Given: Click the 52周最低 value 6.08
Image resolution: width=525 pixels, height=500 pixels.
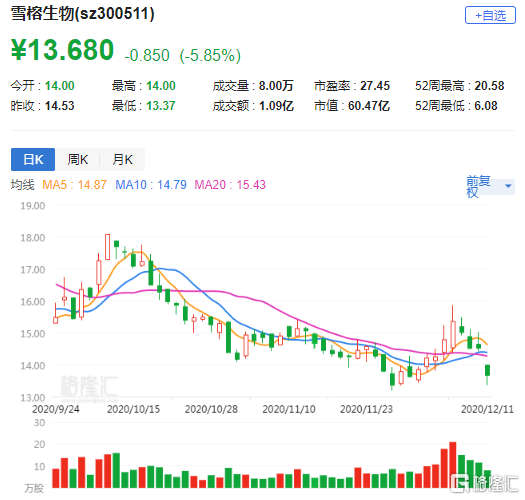Looking at the screenshot, I should 486,106.
